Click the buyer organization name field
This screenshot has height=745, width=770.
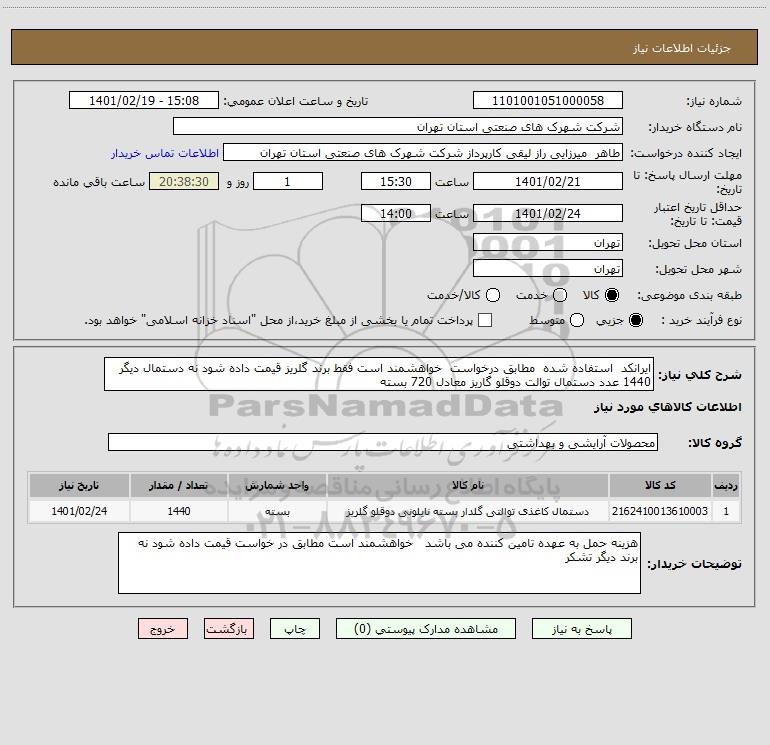(x=398, y=126)
